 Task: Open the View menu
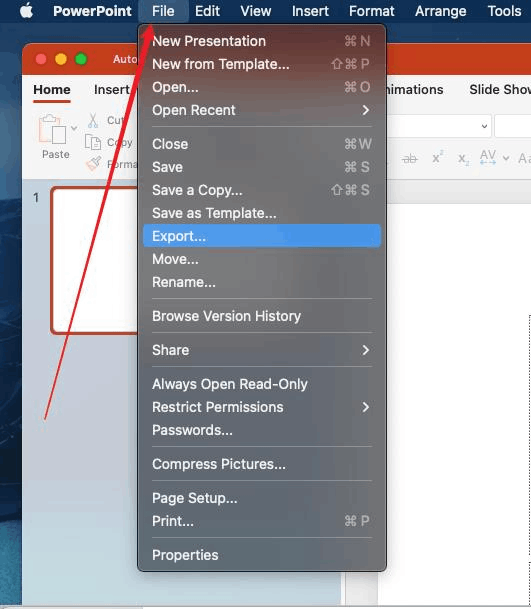tap(255, 11)
